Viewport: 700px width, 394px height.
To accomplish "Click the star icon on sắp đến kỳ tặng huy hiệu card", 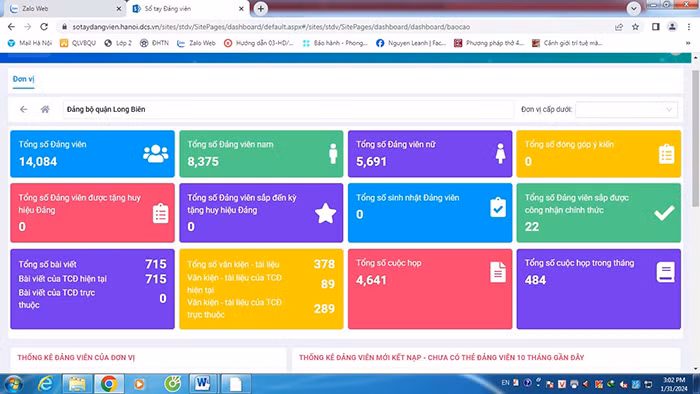I will click(x=325, y=213).
